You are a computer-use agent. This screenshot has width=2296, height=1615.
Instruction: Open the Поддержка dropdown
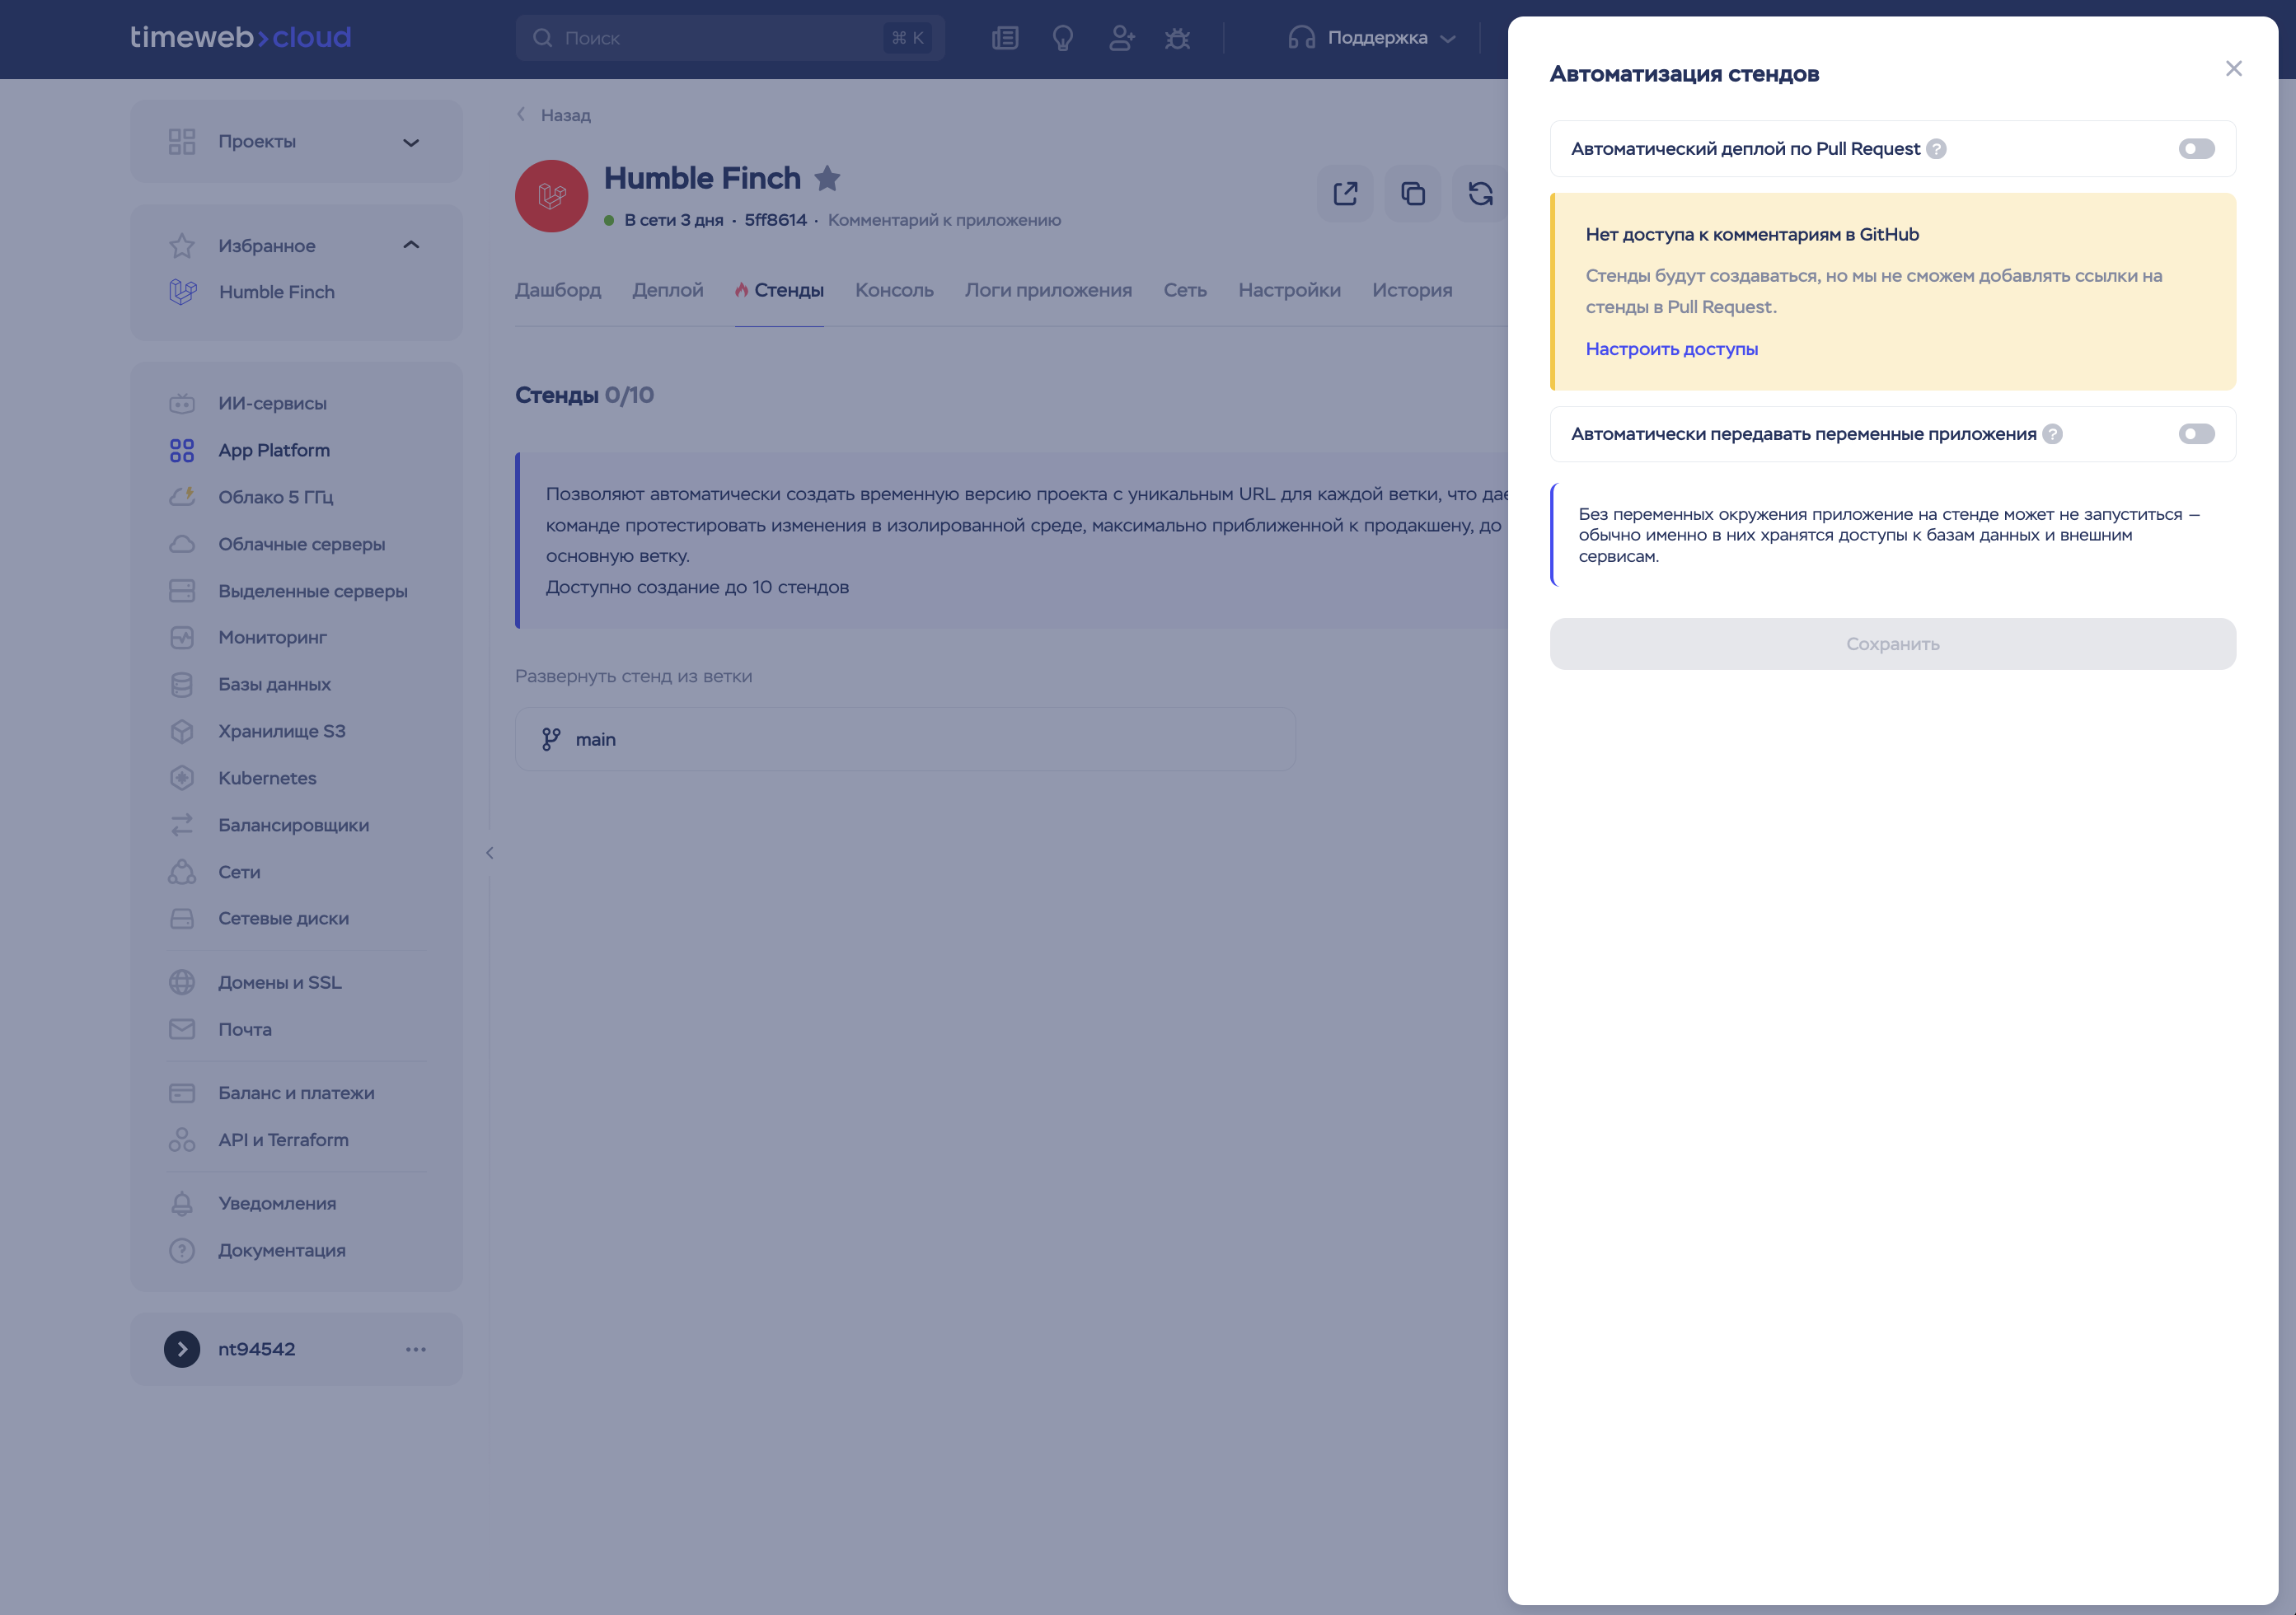(x=1371, y=38)
